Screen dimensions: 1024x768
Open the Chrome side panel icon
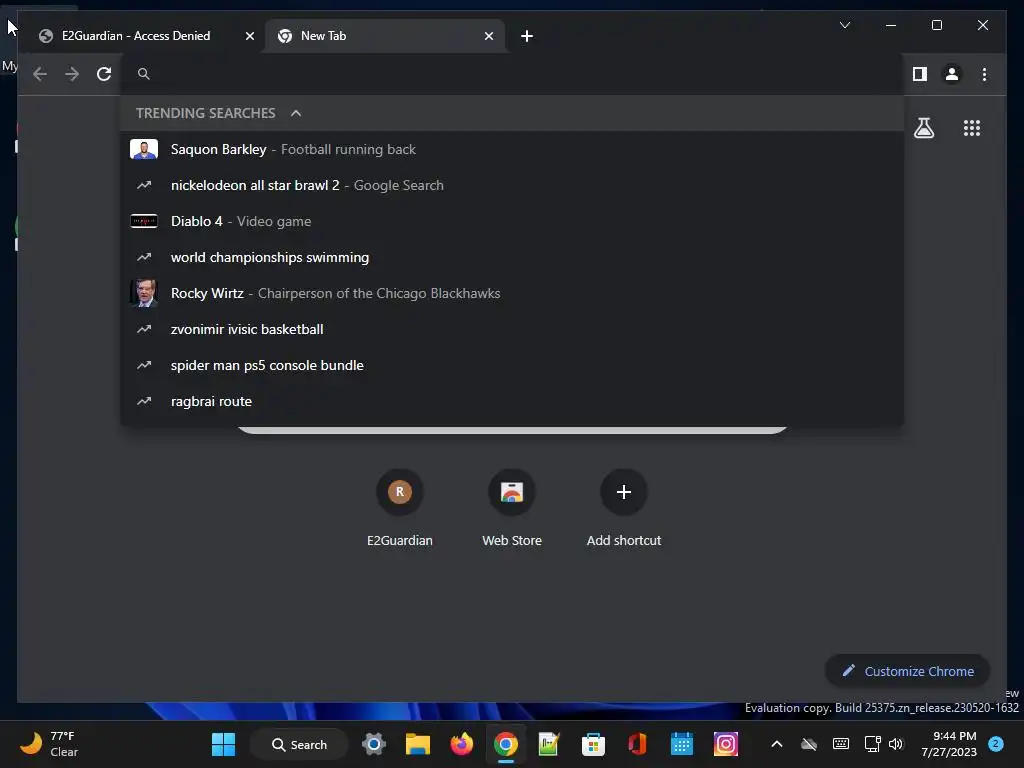coord(920,74)
